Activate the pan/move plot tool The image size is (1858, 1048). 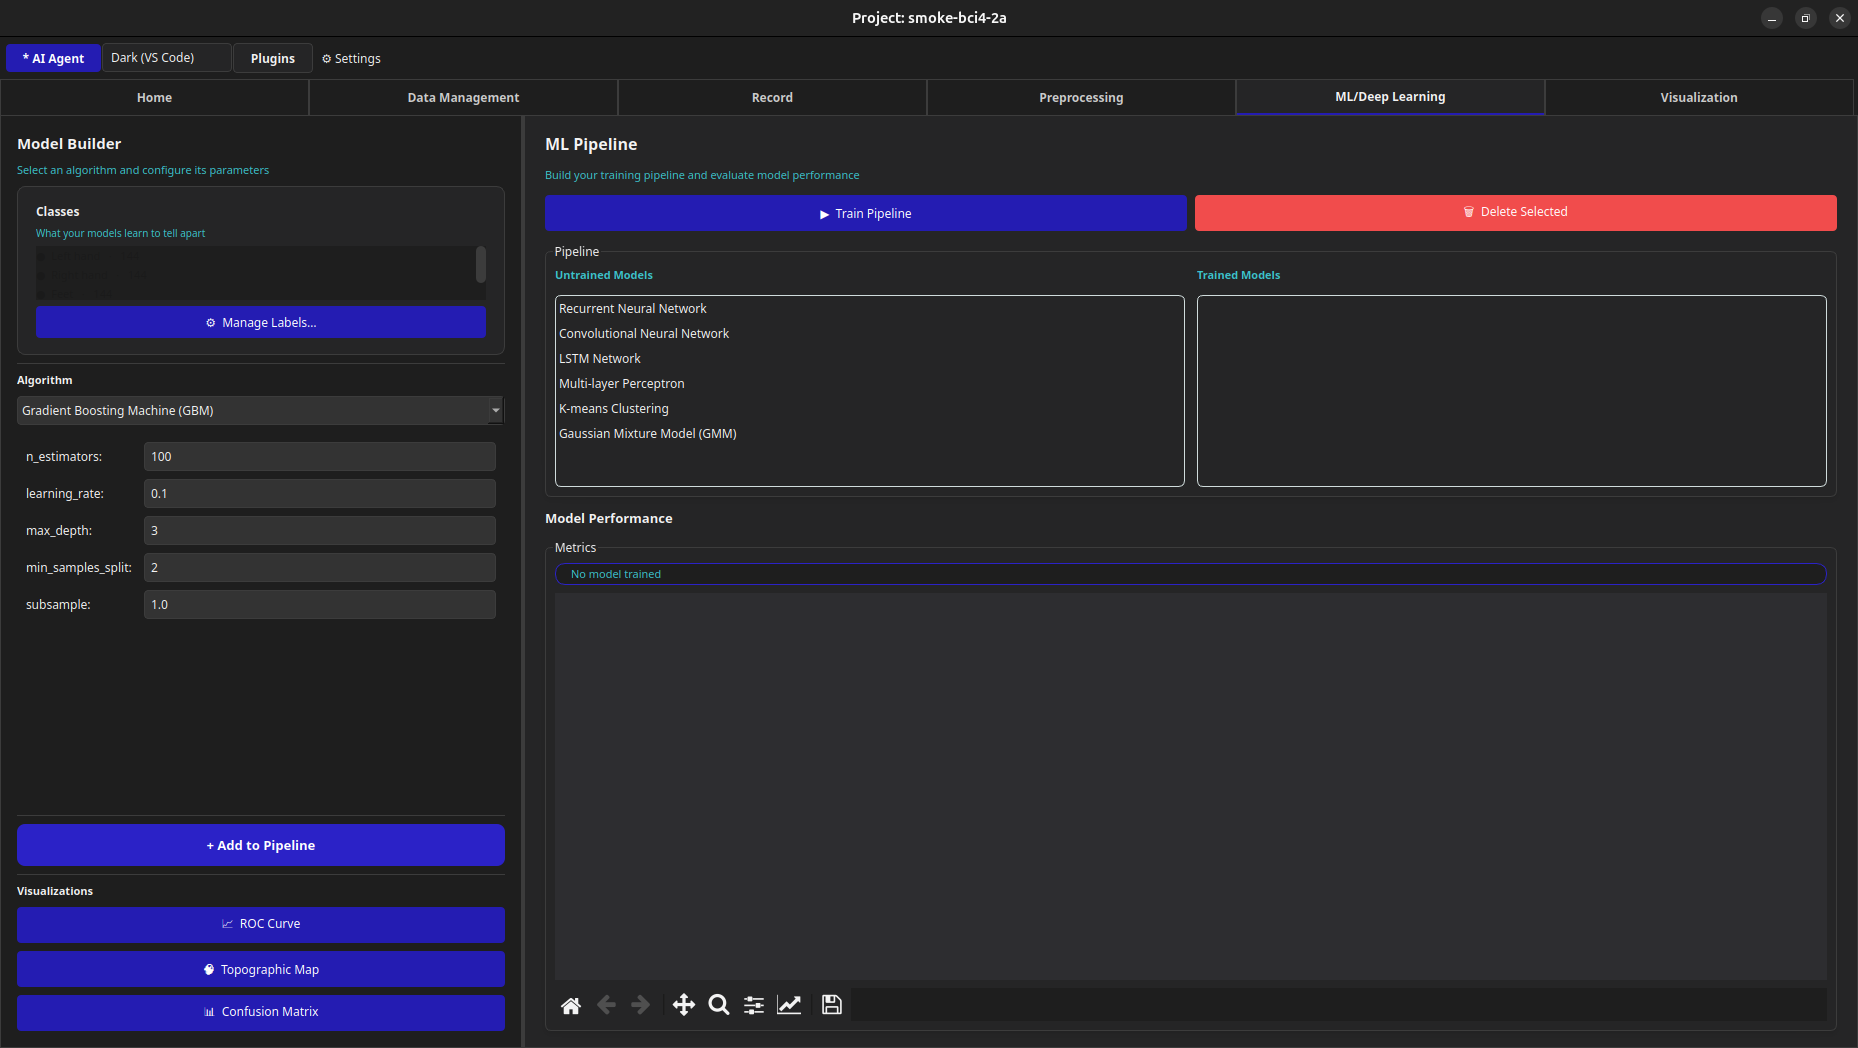point(684,1005)
